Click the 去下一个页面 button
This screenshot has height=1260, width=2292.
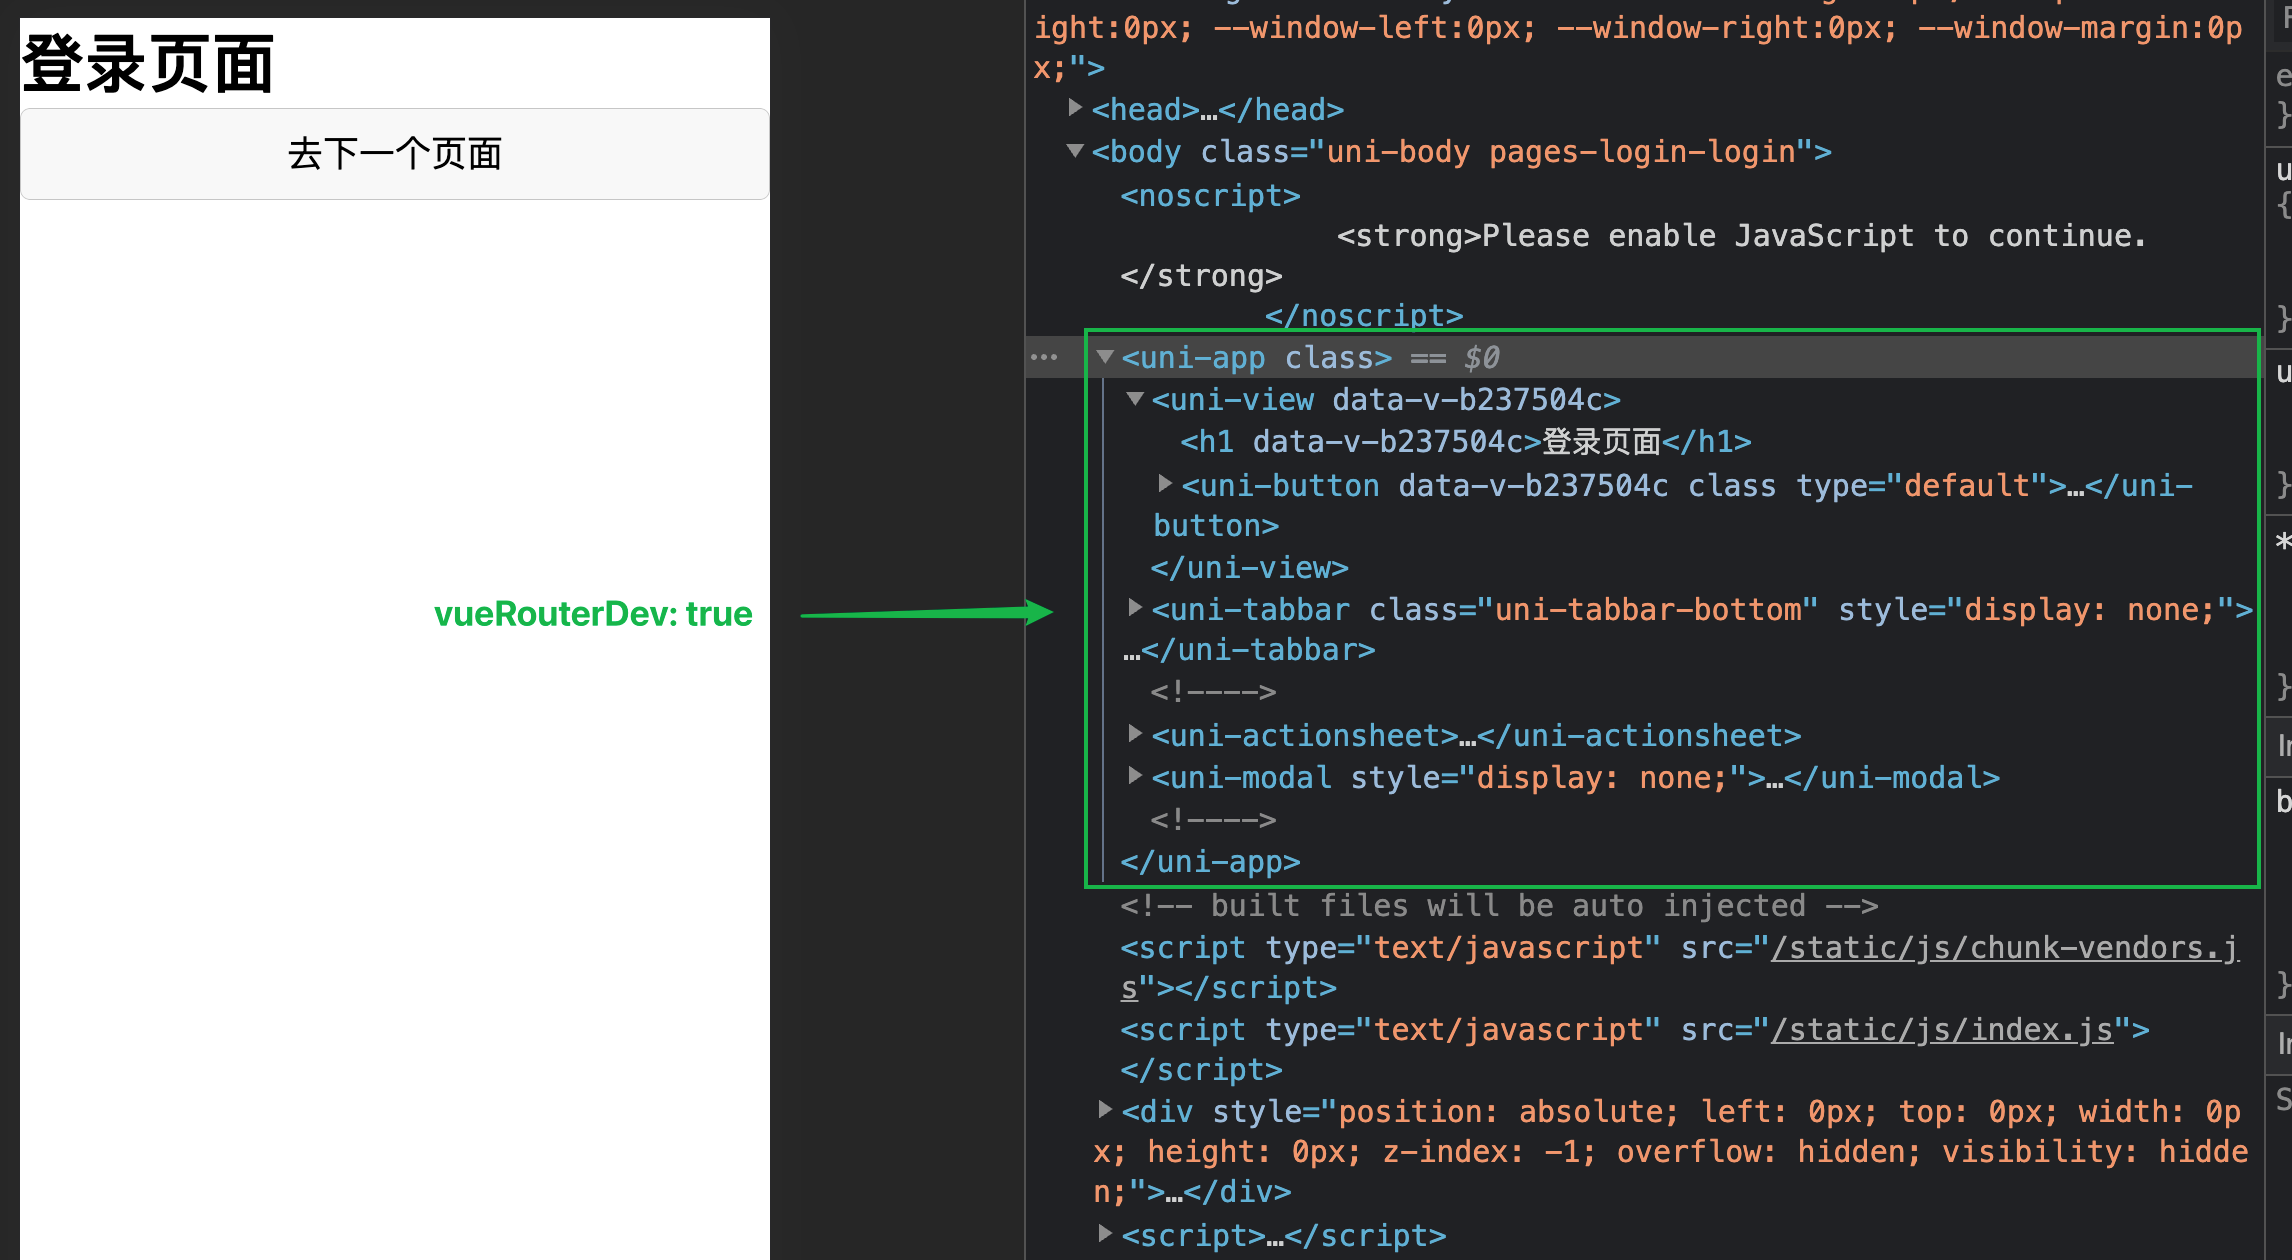coord(394,154)
